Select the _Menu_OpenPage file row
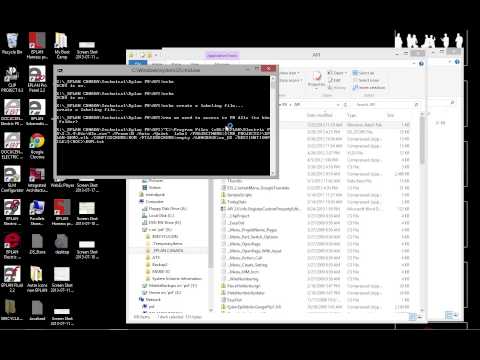Screen dimensions: 480x360 click(x=315, y=244)
